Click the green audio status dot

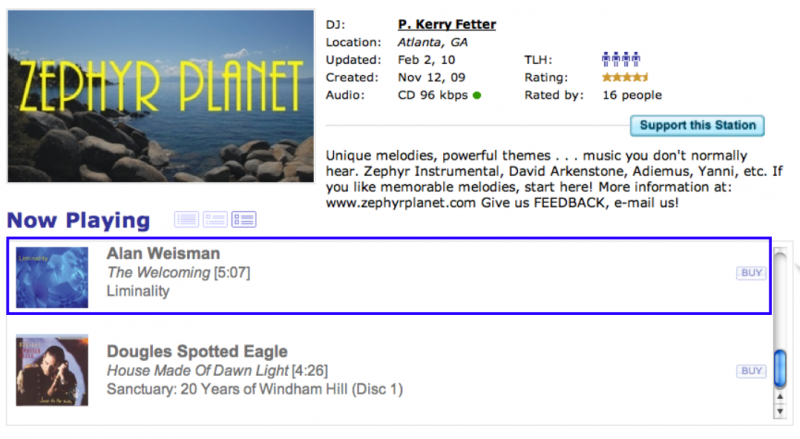[477, 96]
